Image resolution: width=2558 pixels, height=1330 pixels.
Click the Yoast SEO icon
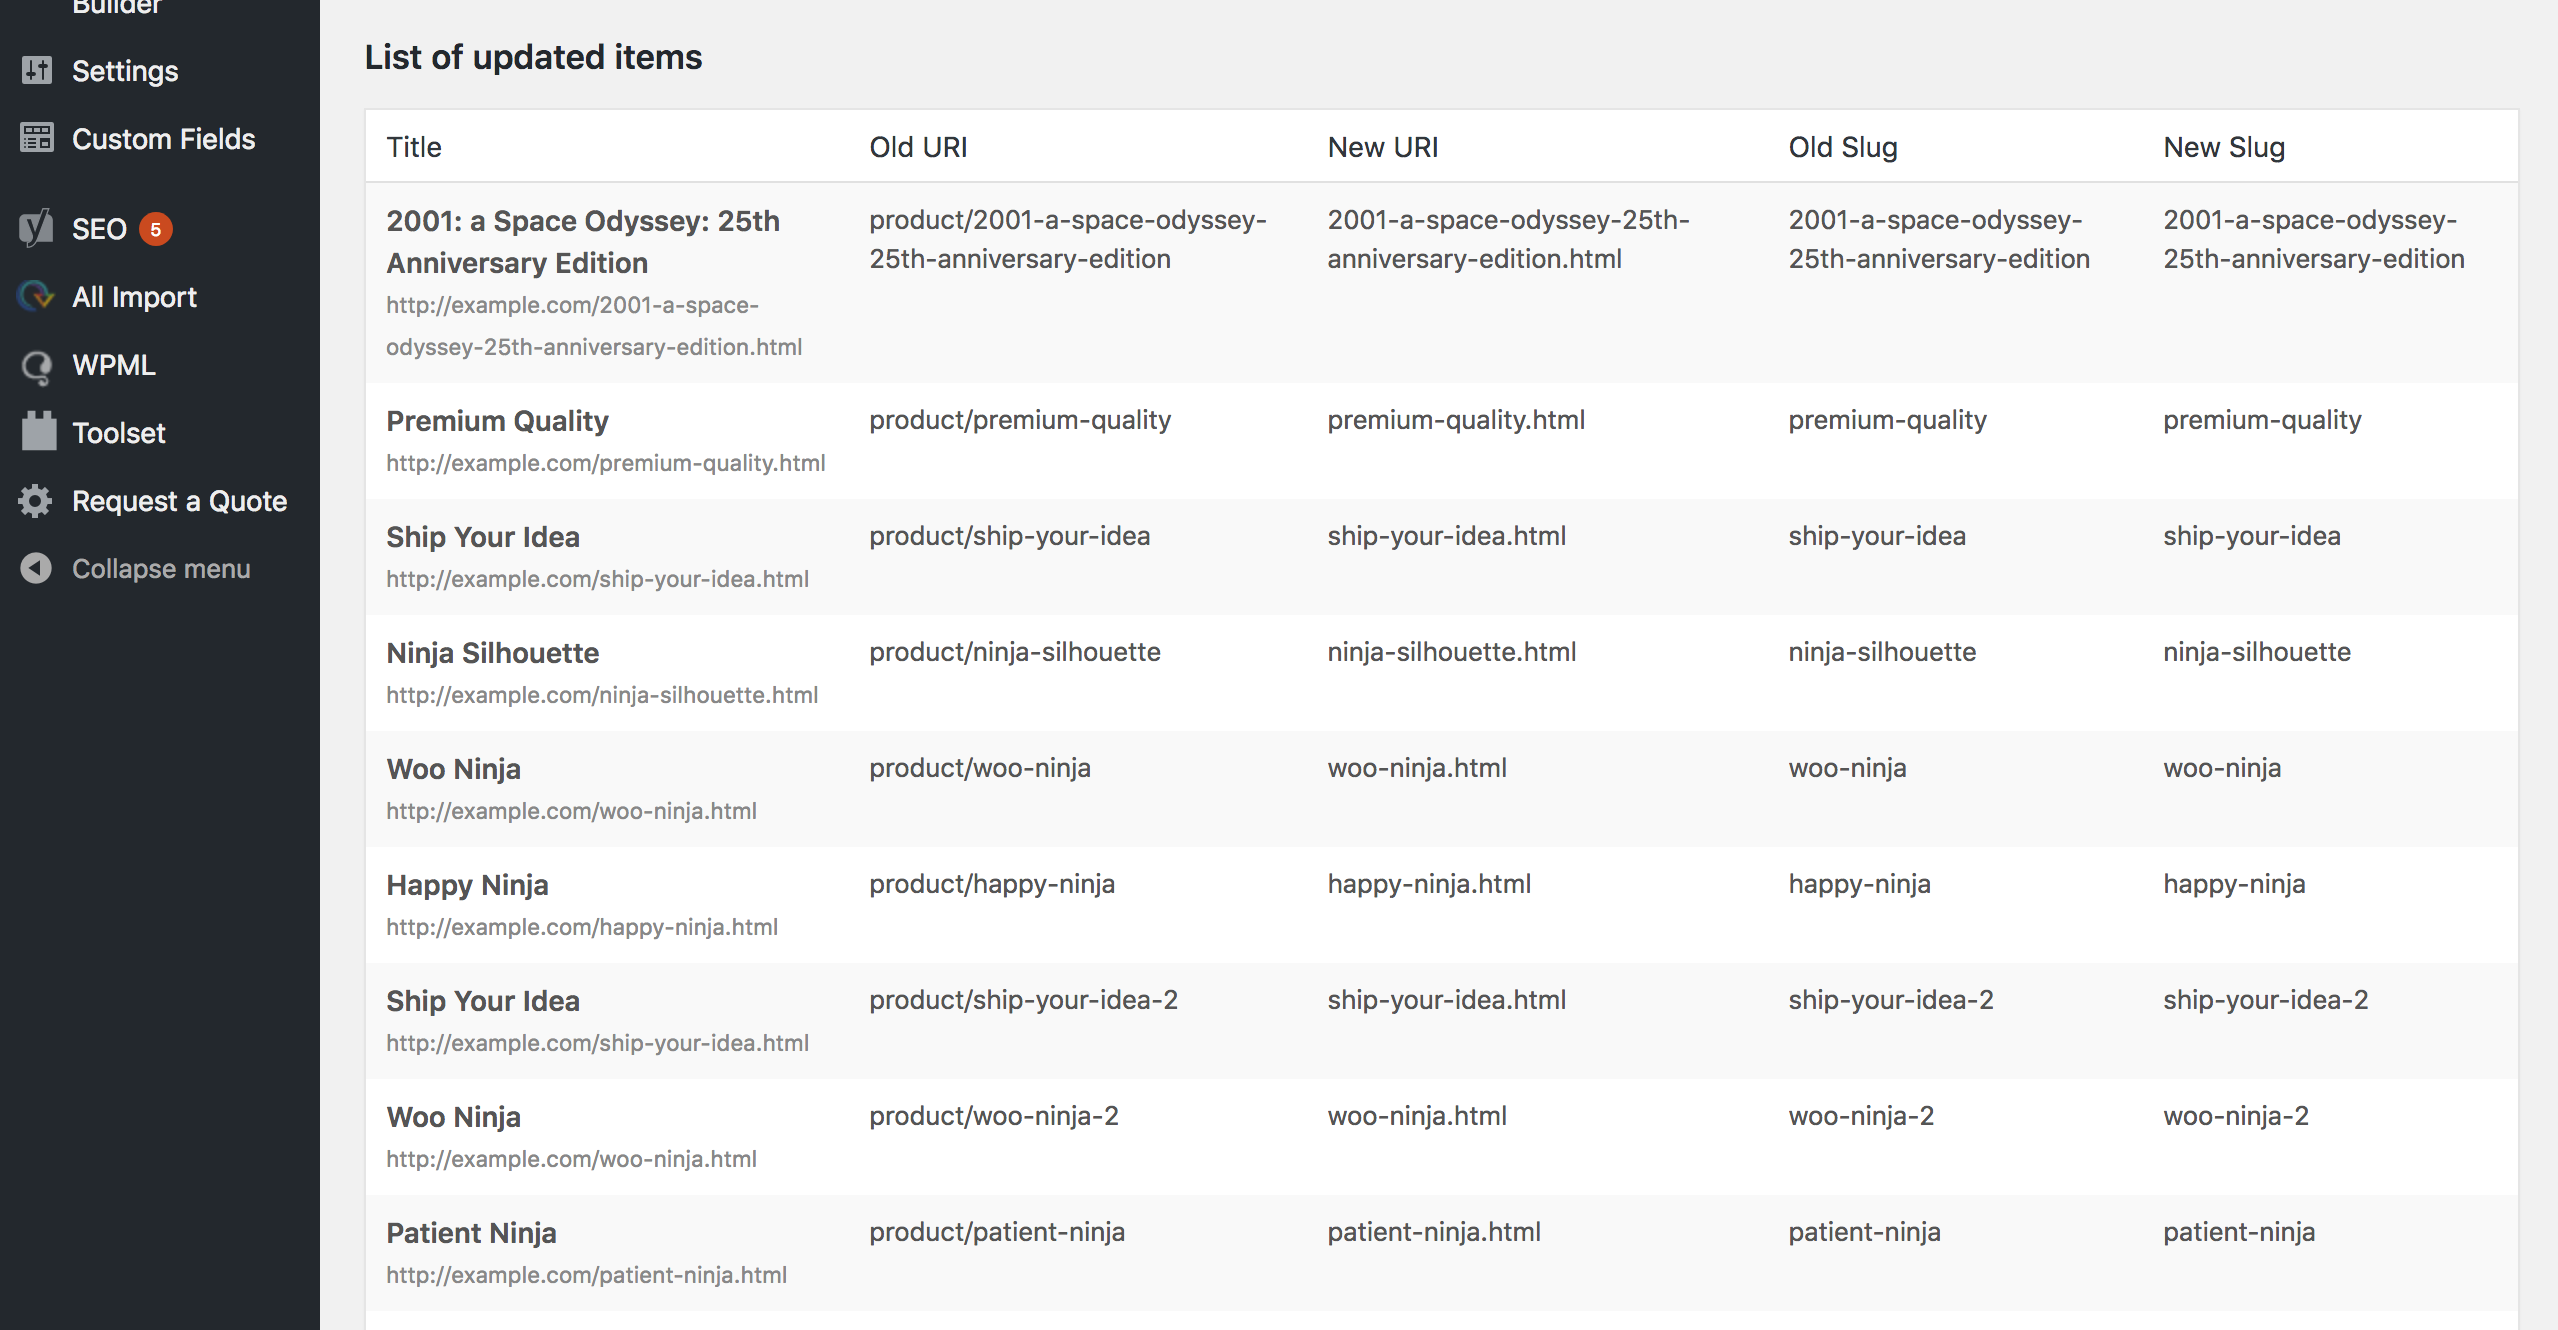tap(37, 229)
